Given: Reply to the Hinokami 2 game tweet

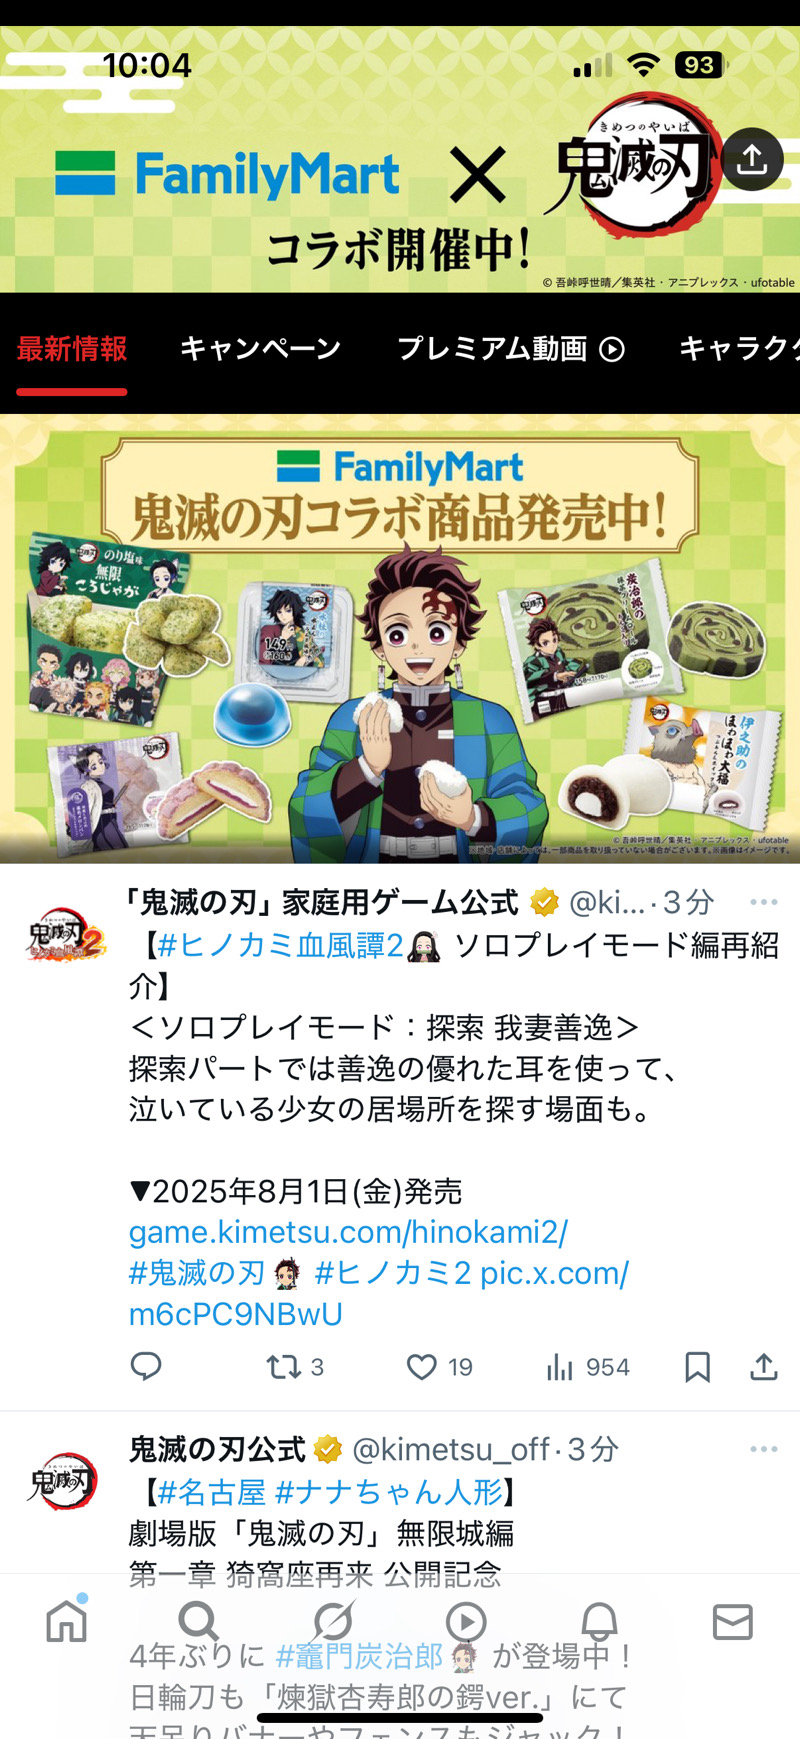Looking at the screenshot, I should click(146, 1366).
